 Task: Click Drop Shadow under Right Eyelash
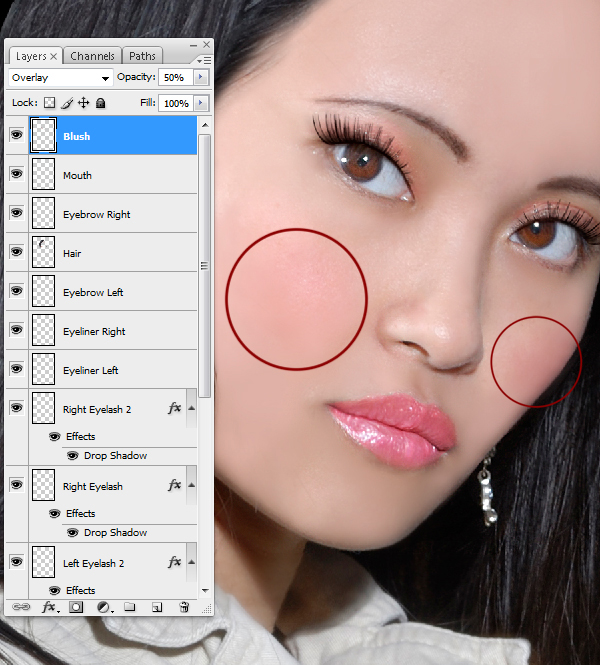coord(115,533)
